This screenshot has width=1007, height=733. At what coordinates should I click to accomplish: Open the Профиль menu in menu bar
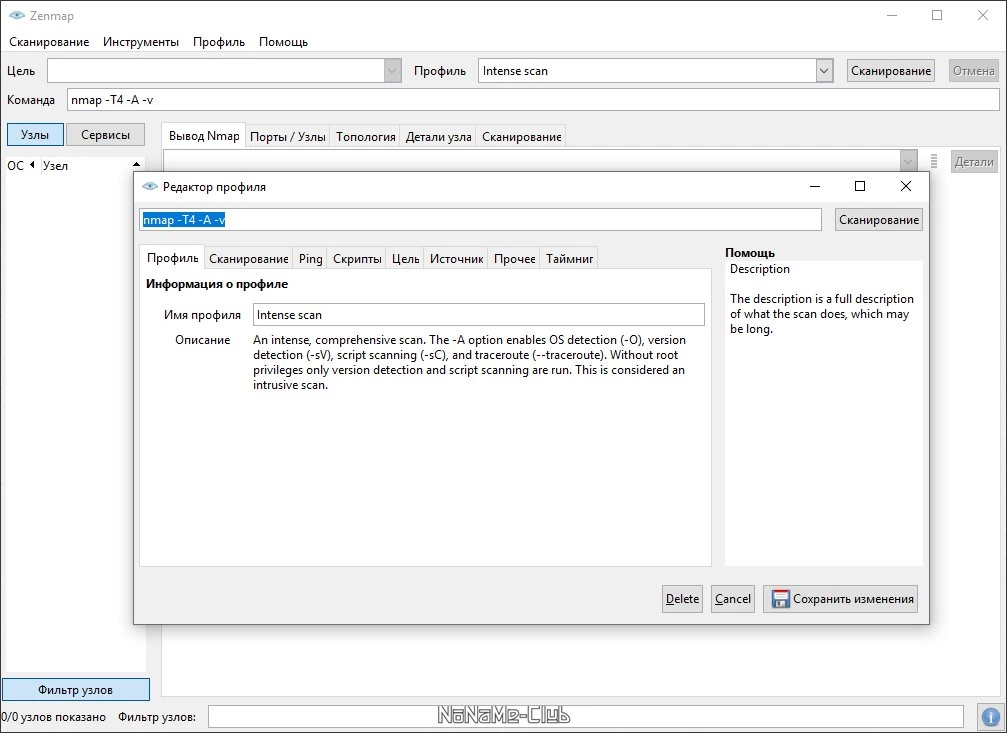point(219,42)
